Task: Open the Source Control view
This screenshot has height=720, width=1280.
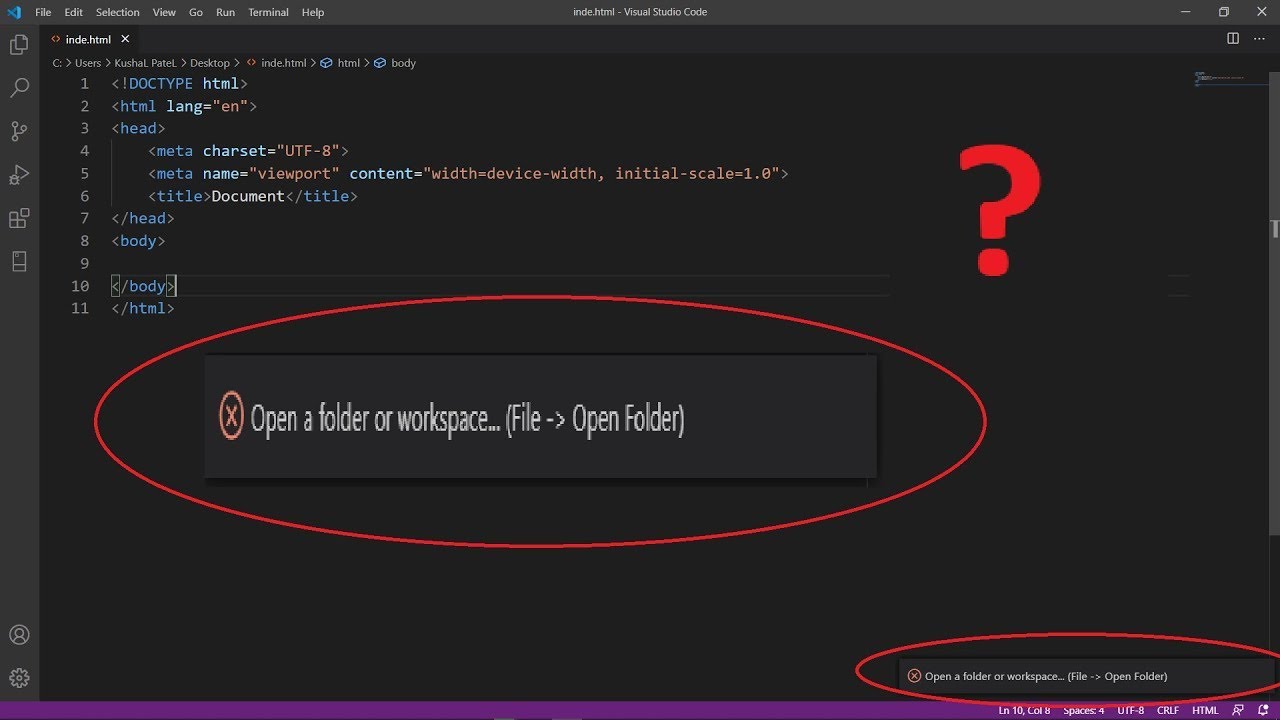Action: pyautogui.click(x=19, y=131)
